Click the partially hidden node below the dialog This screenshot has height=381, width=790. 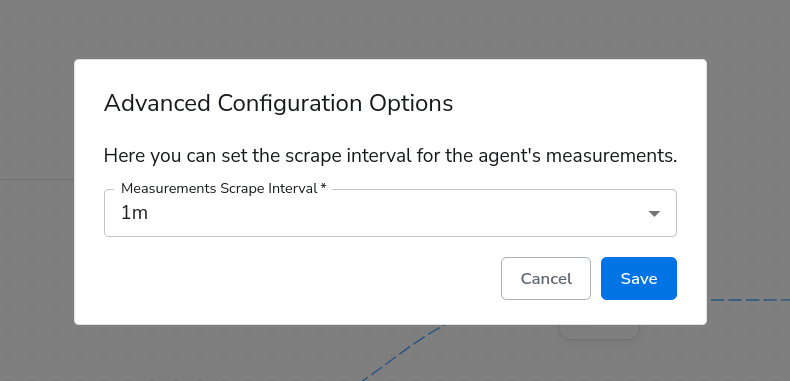(600, 332)
